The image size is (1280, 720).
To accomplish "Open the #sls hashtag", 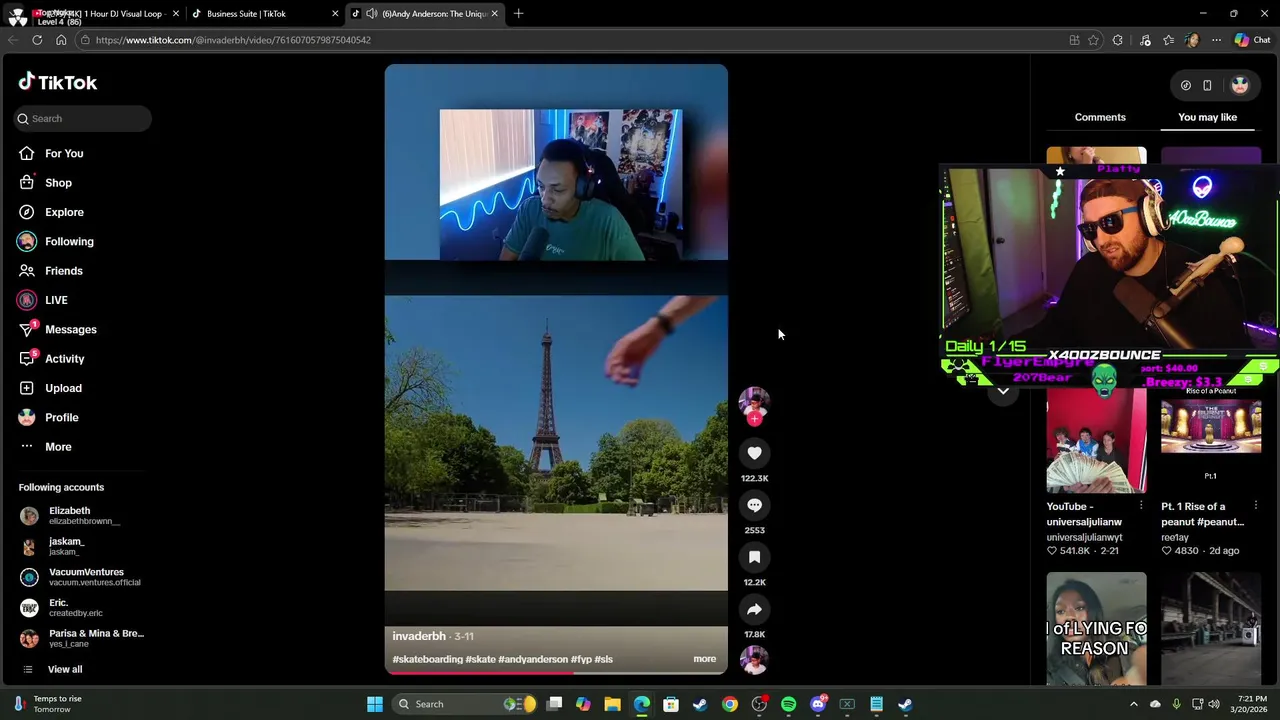I will 603,659.
